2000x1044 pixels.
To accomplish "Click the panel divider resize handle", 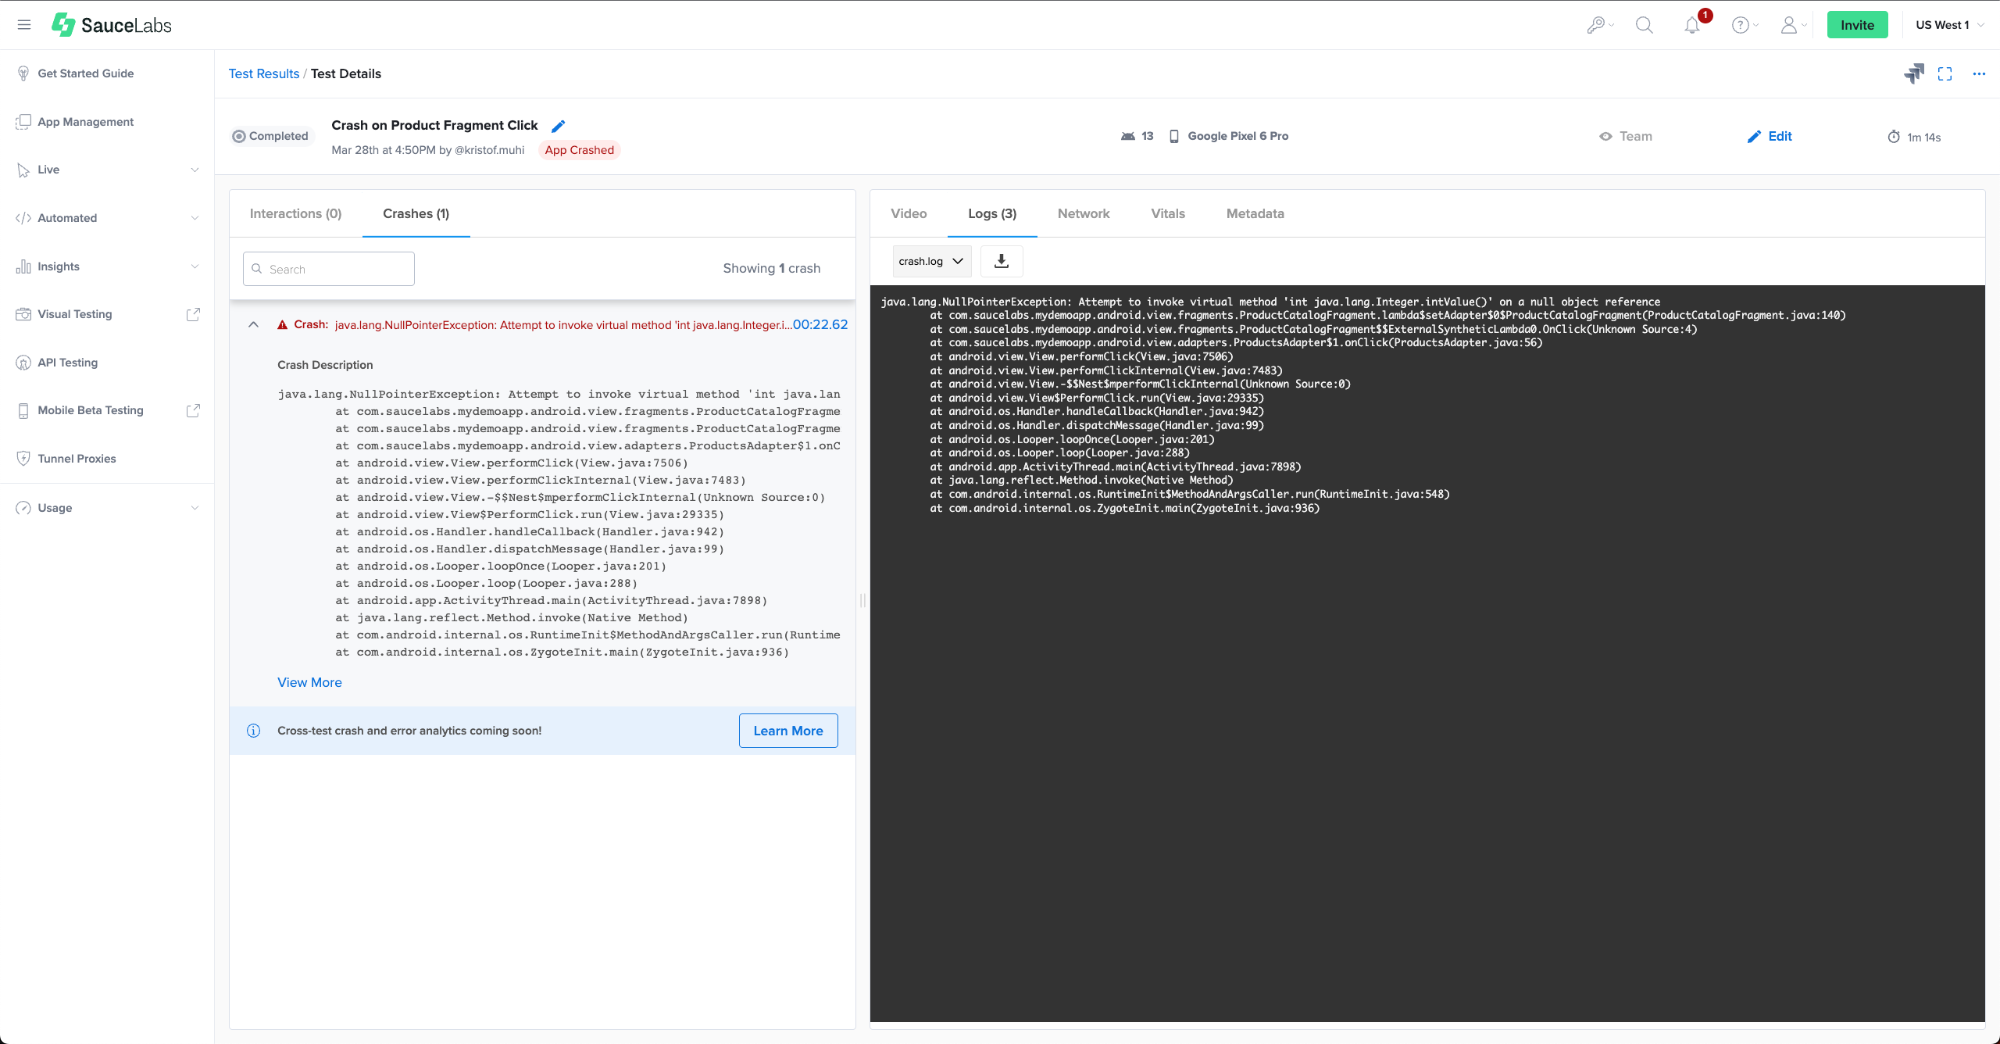I will coord(862,601).
